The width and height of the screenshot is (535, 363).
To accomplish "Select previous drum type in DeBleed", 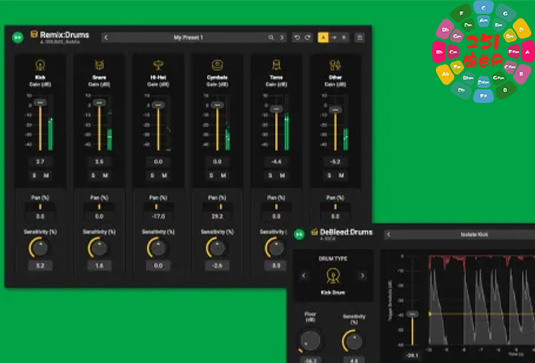I will click(x=304, y=276).
